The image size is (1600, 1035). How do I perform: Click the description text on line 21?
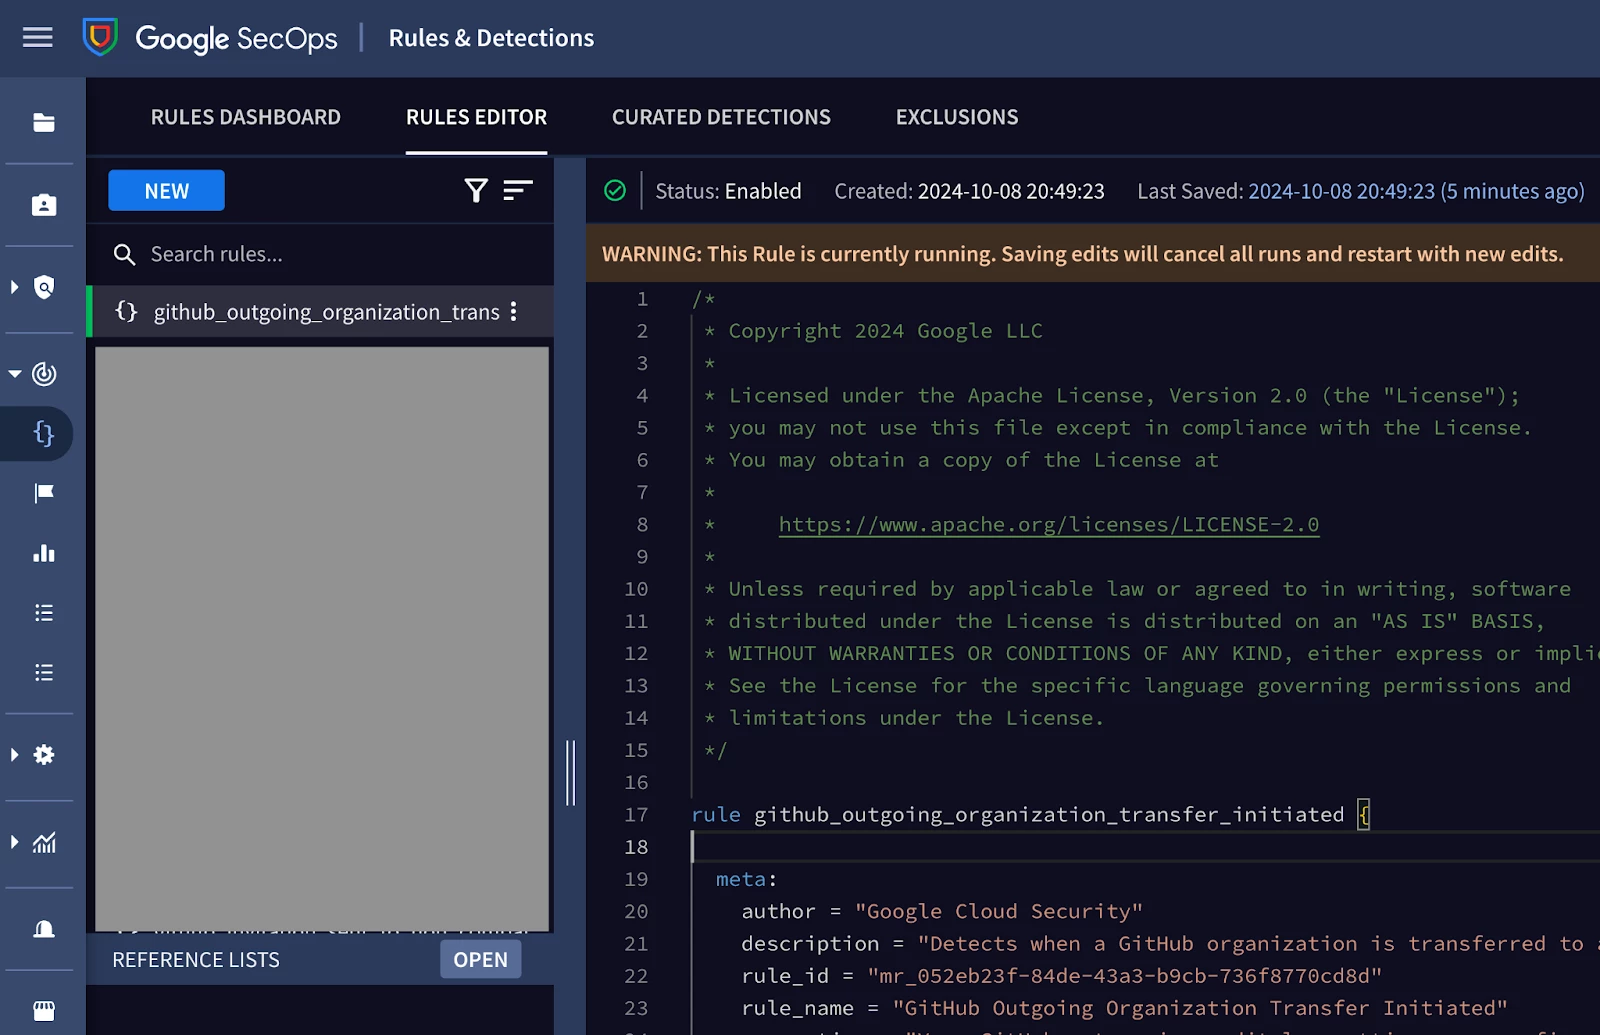1258,943
